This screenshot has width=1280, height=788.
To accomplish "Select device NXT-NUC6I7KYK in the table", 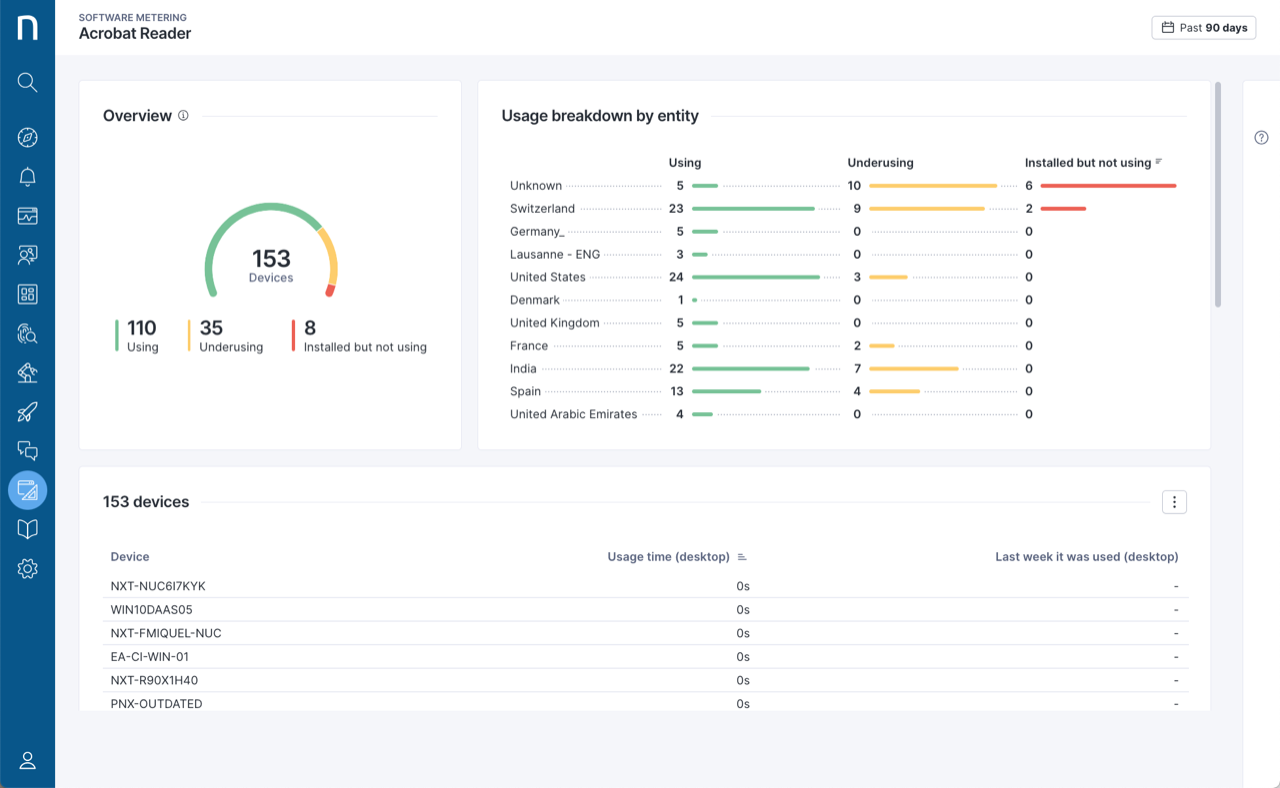I will click(x=158, y=586).
